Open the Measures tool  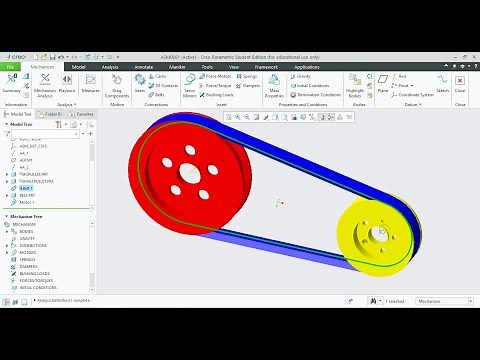90,83
